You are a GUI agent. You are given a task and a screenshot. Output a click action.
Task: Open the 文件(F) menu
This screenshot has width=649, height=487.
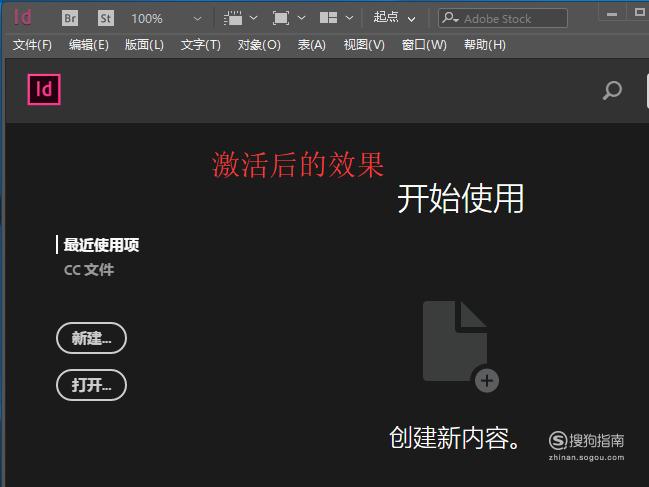click(x=32, y=45)
